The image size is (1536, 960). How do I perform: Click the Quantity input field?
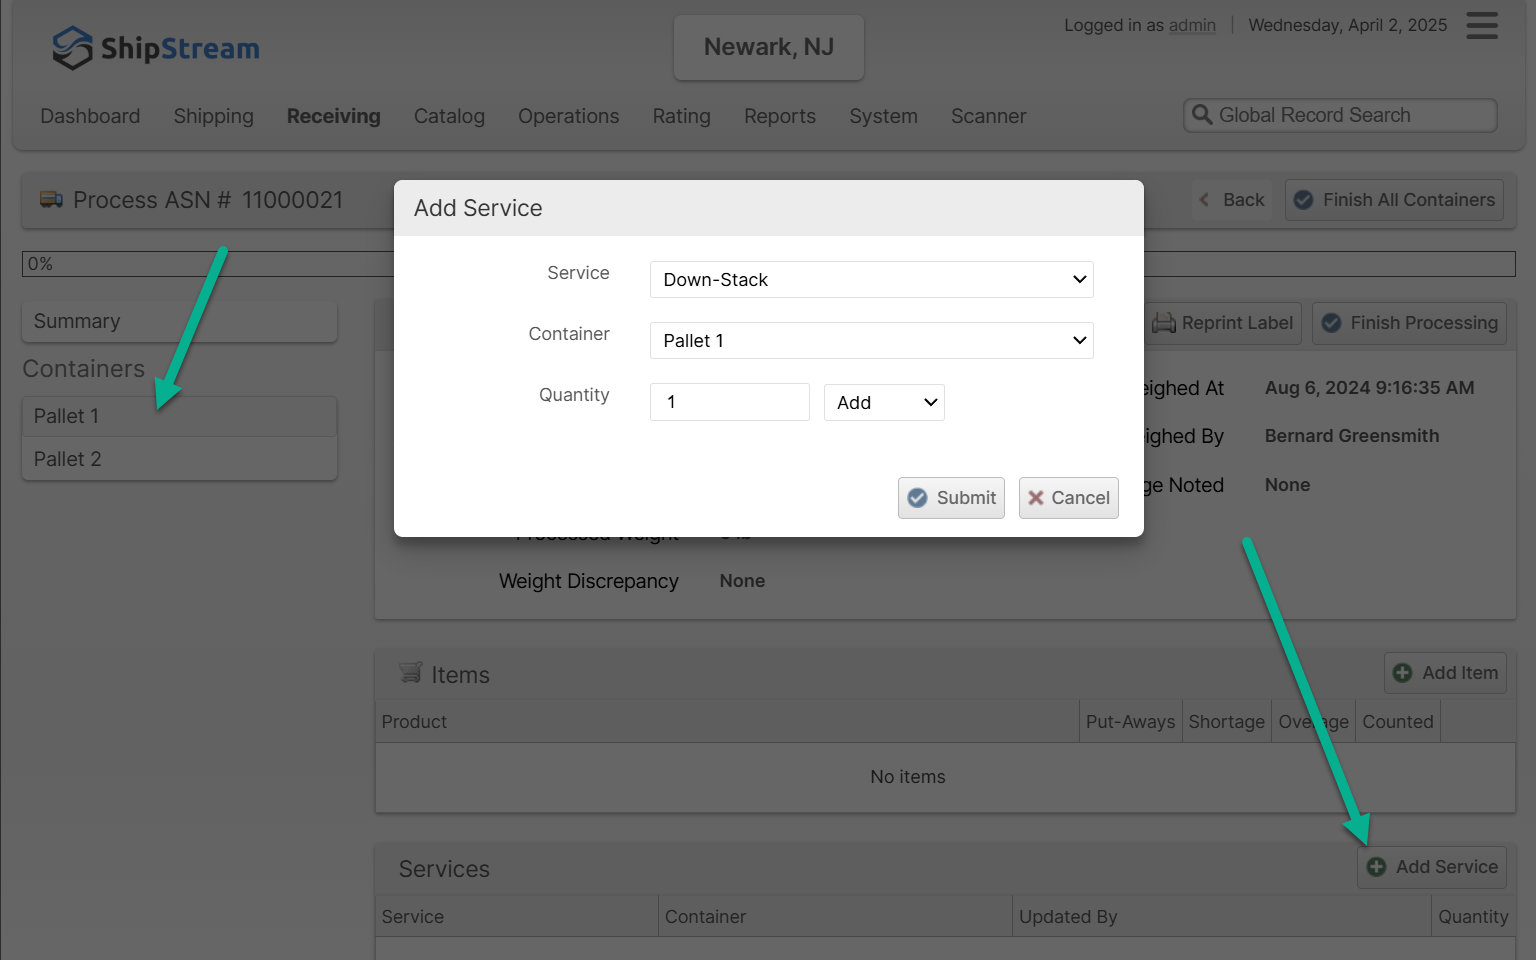coord(729,402)
